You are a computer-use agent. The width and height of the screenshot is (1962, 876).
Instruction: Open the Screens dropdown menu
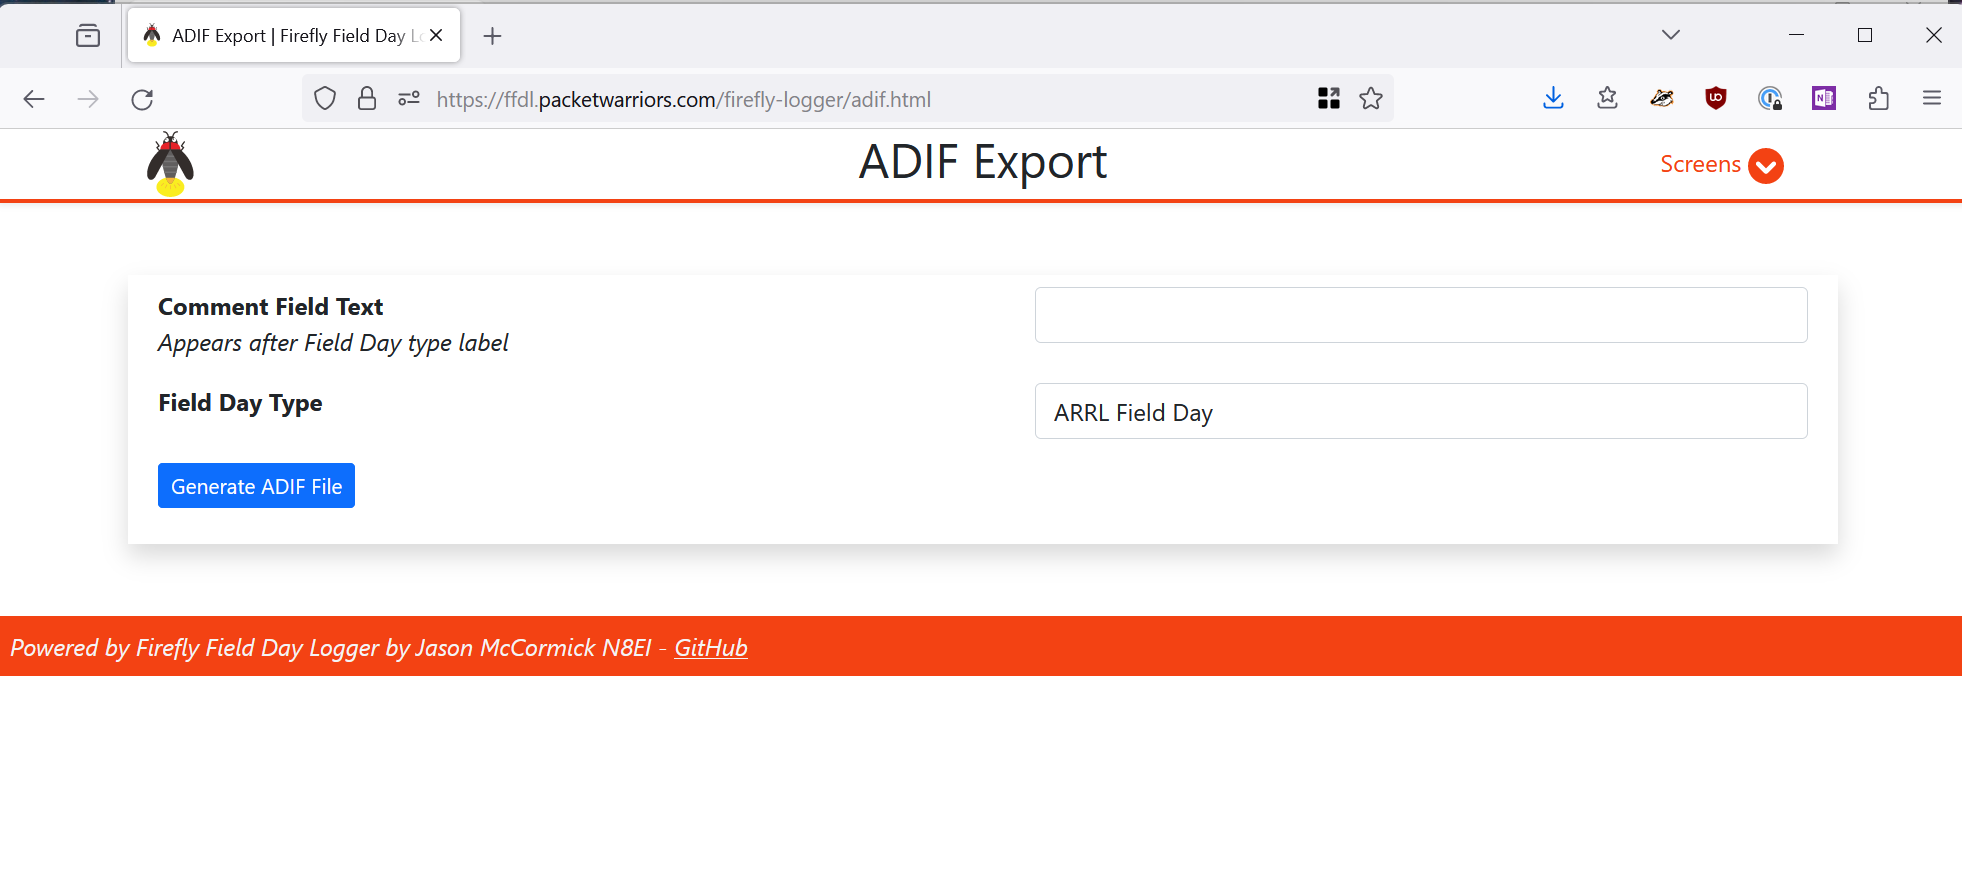pos(1720,165)
